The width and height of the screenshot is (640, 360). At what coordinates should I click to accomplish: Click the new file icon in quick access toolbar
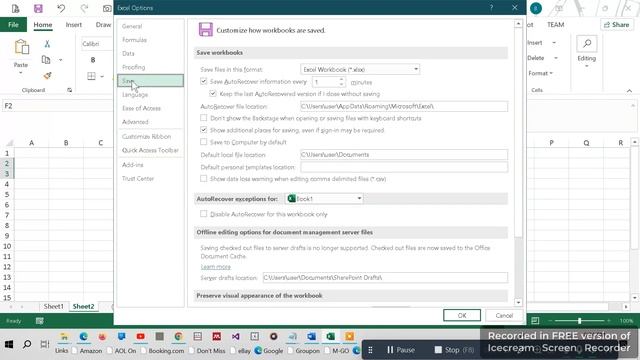click(x=16, y=9)
